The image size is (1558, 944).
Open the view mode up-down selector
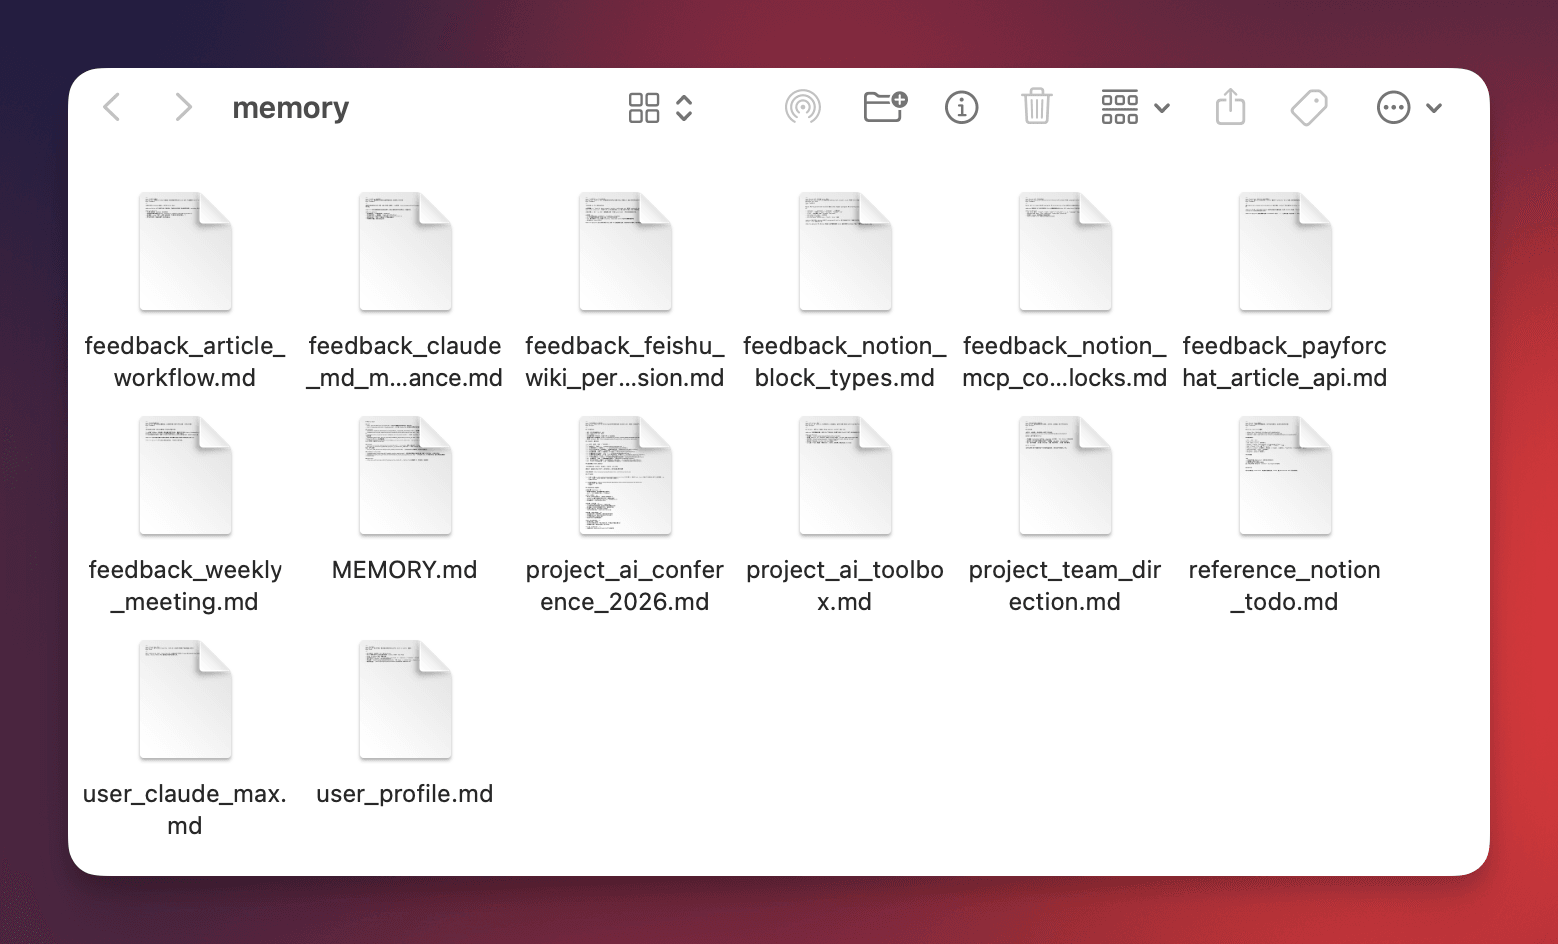684,108
